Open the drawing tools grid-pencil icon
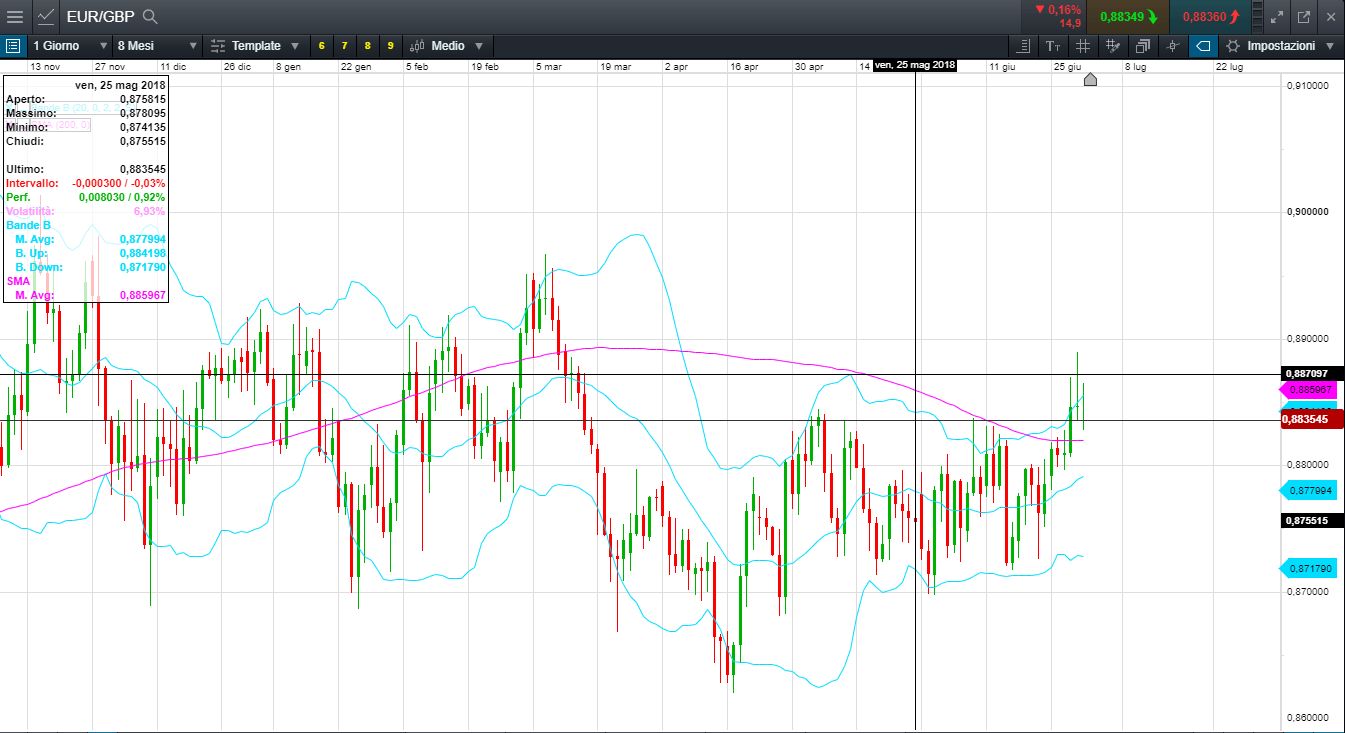Viewport: 1345px width, 733px height. click(1112, 46)
